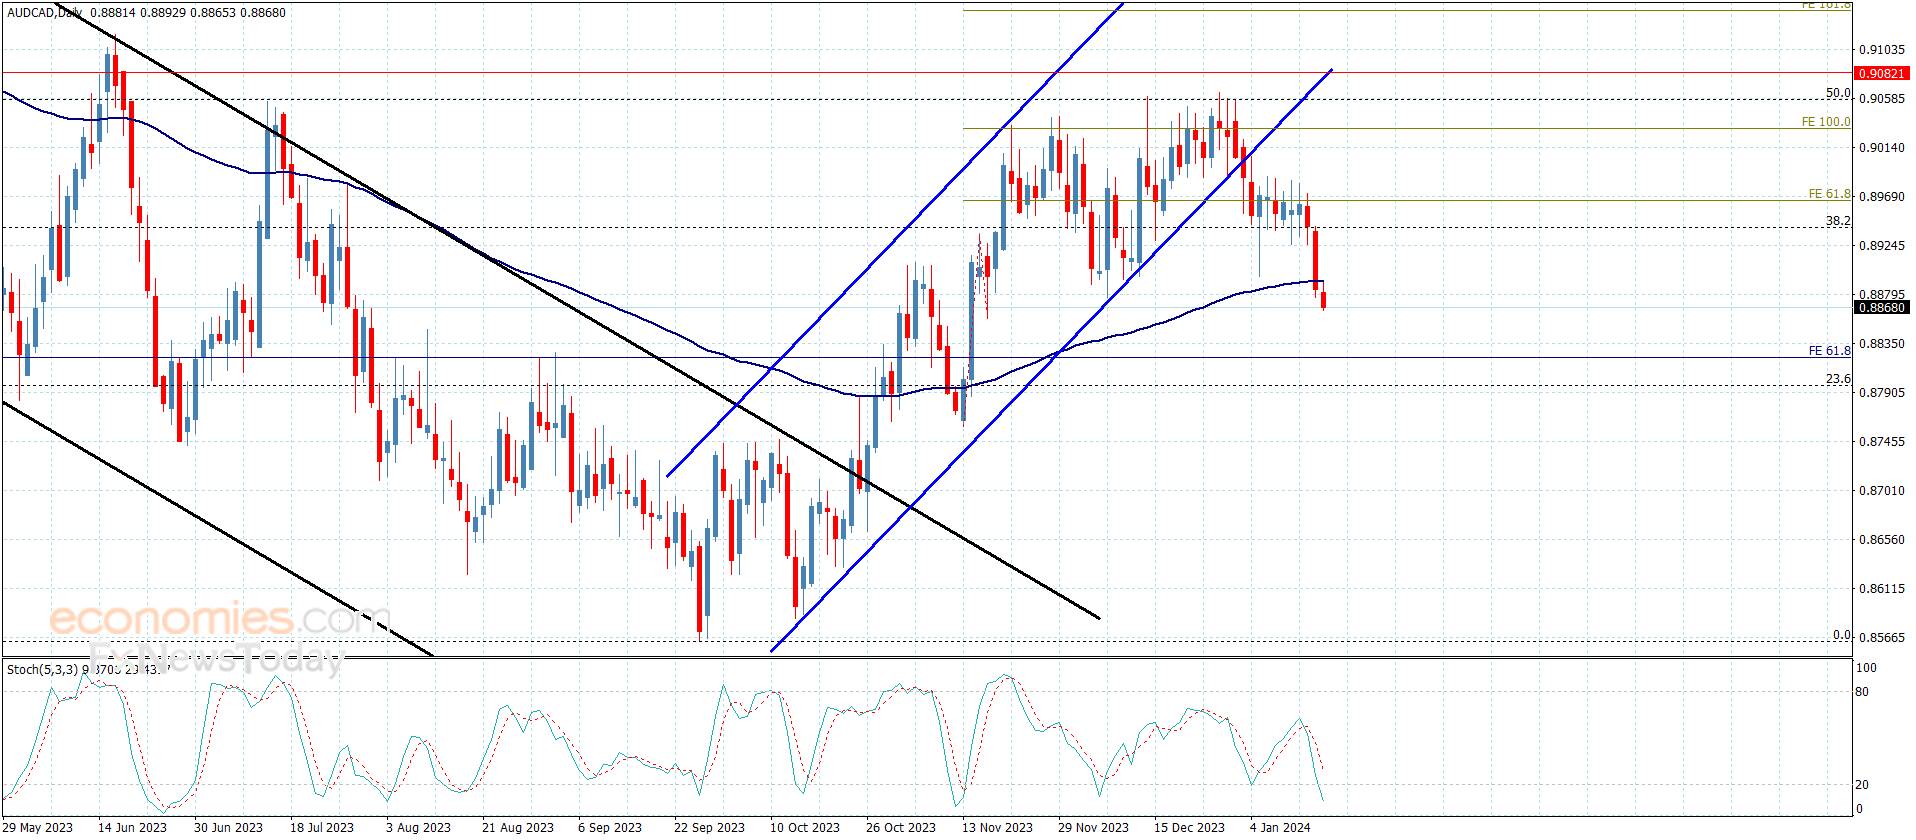
Task: Click the FE 100.0 Fibonacci expansion label
Action: coord(1826,122)
